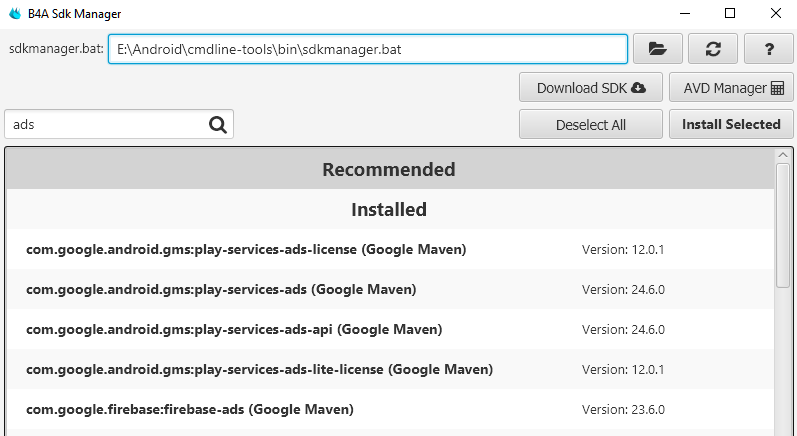Click Download SDK button
Screen dimensions: 797x436
tap(591, 87)
